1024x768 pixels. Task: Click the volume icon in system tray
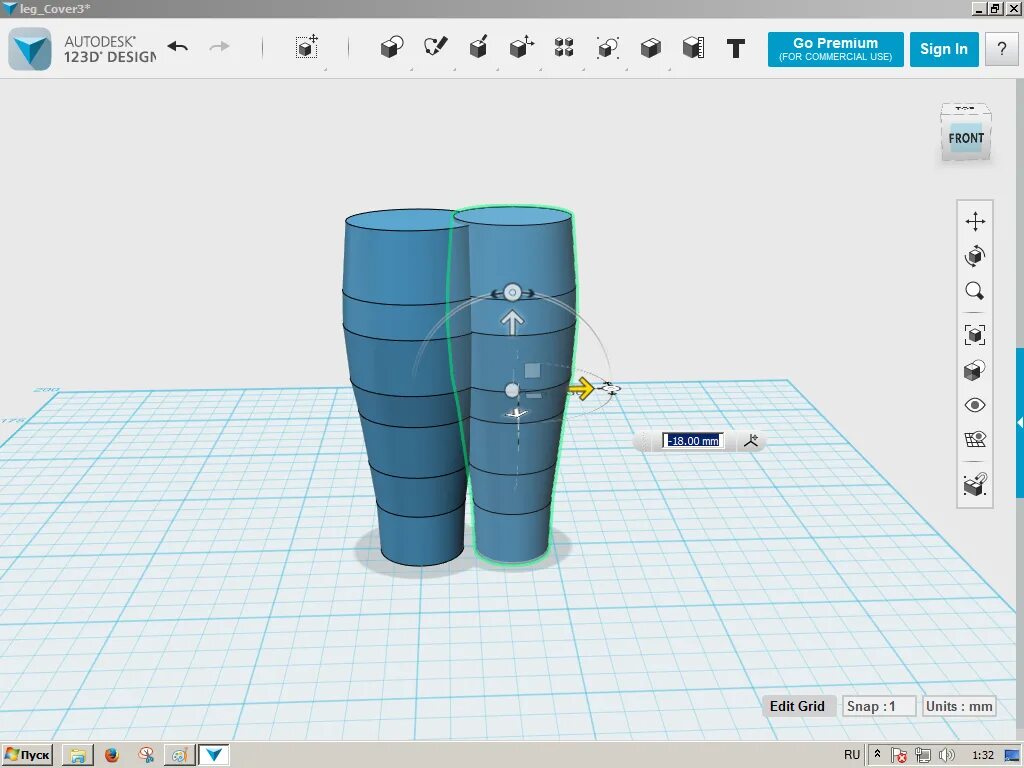coord(946,756)
